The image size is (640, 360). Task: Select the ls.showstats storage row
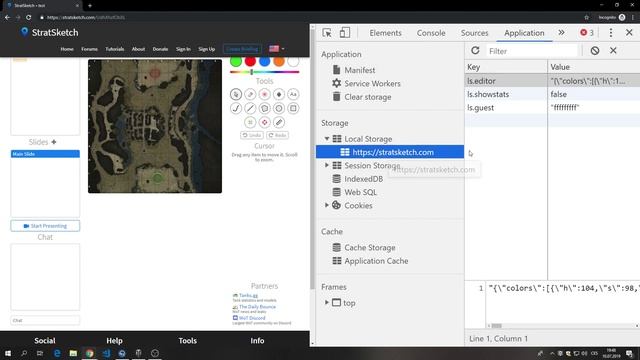pos(552,94)
